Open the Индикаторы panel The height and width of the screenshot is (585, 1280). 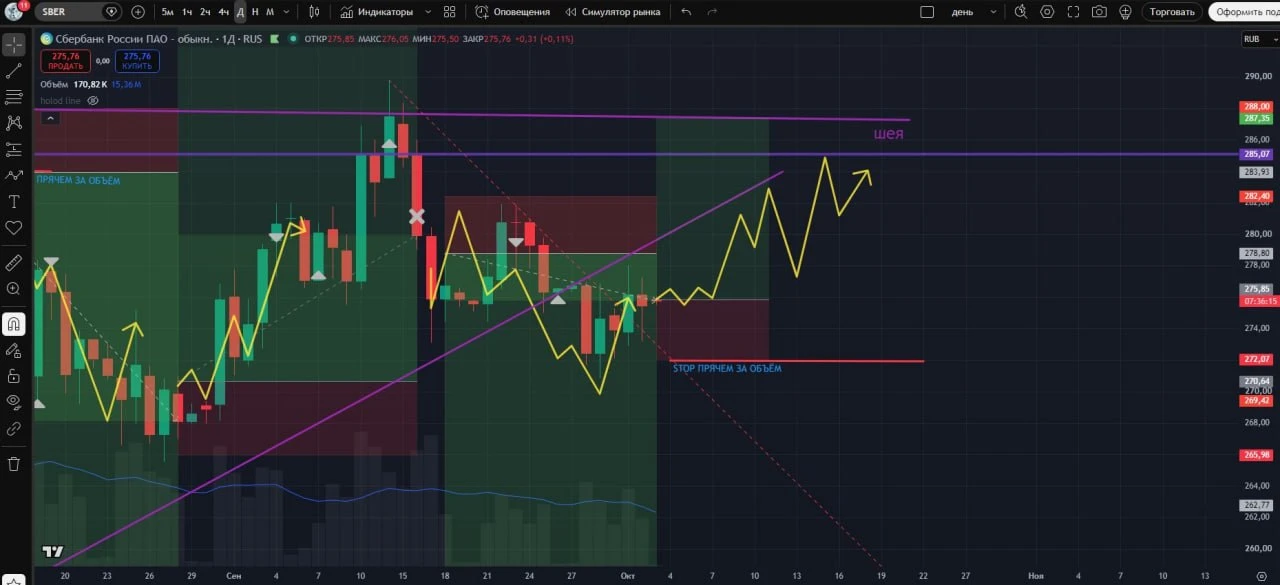pyautogui.click(x=377, y=12)
